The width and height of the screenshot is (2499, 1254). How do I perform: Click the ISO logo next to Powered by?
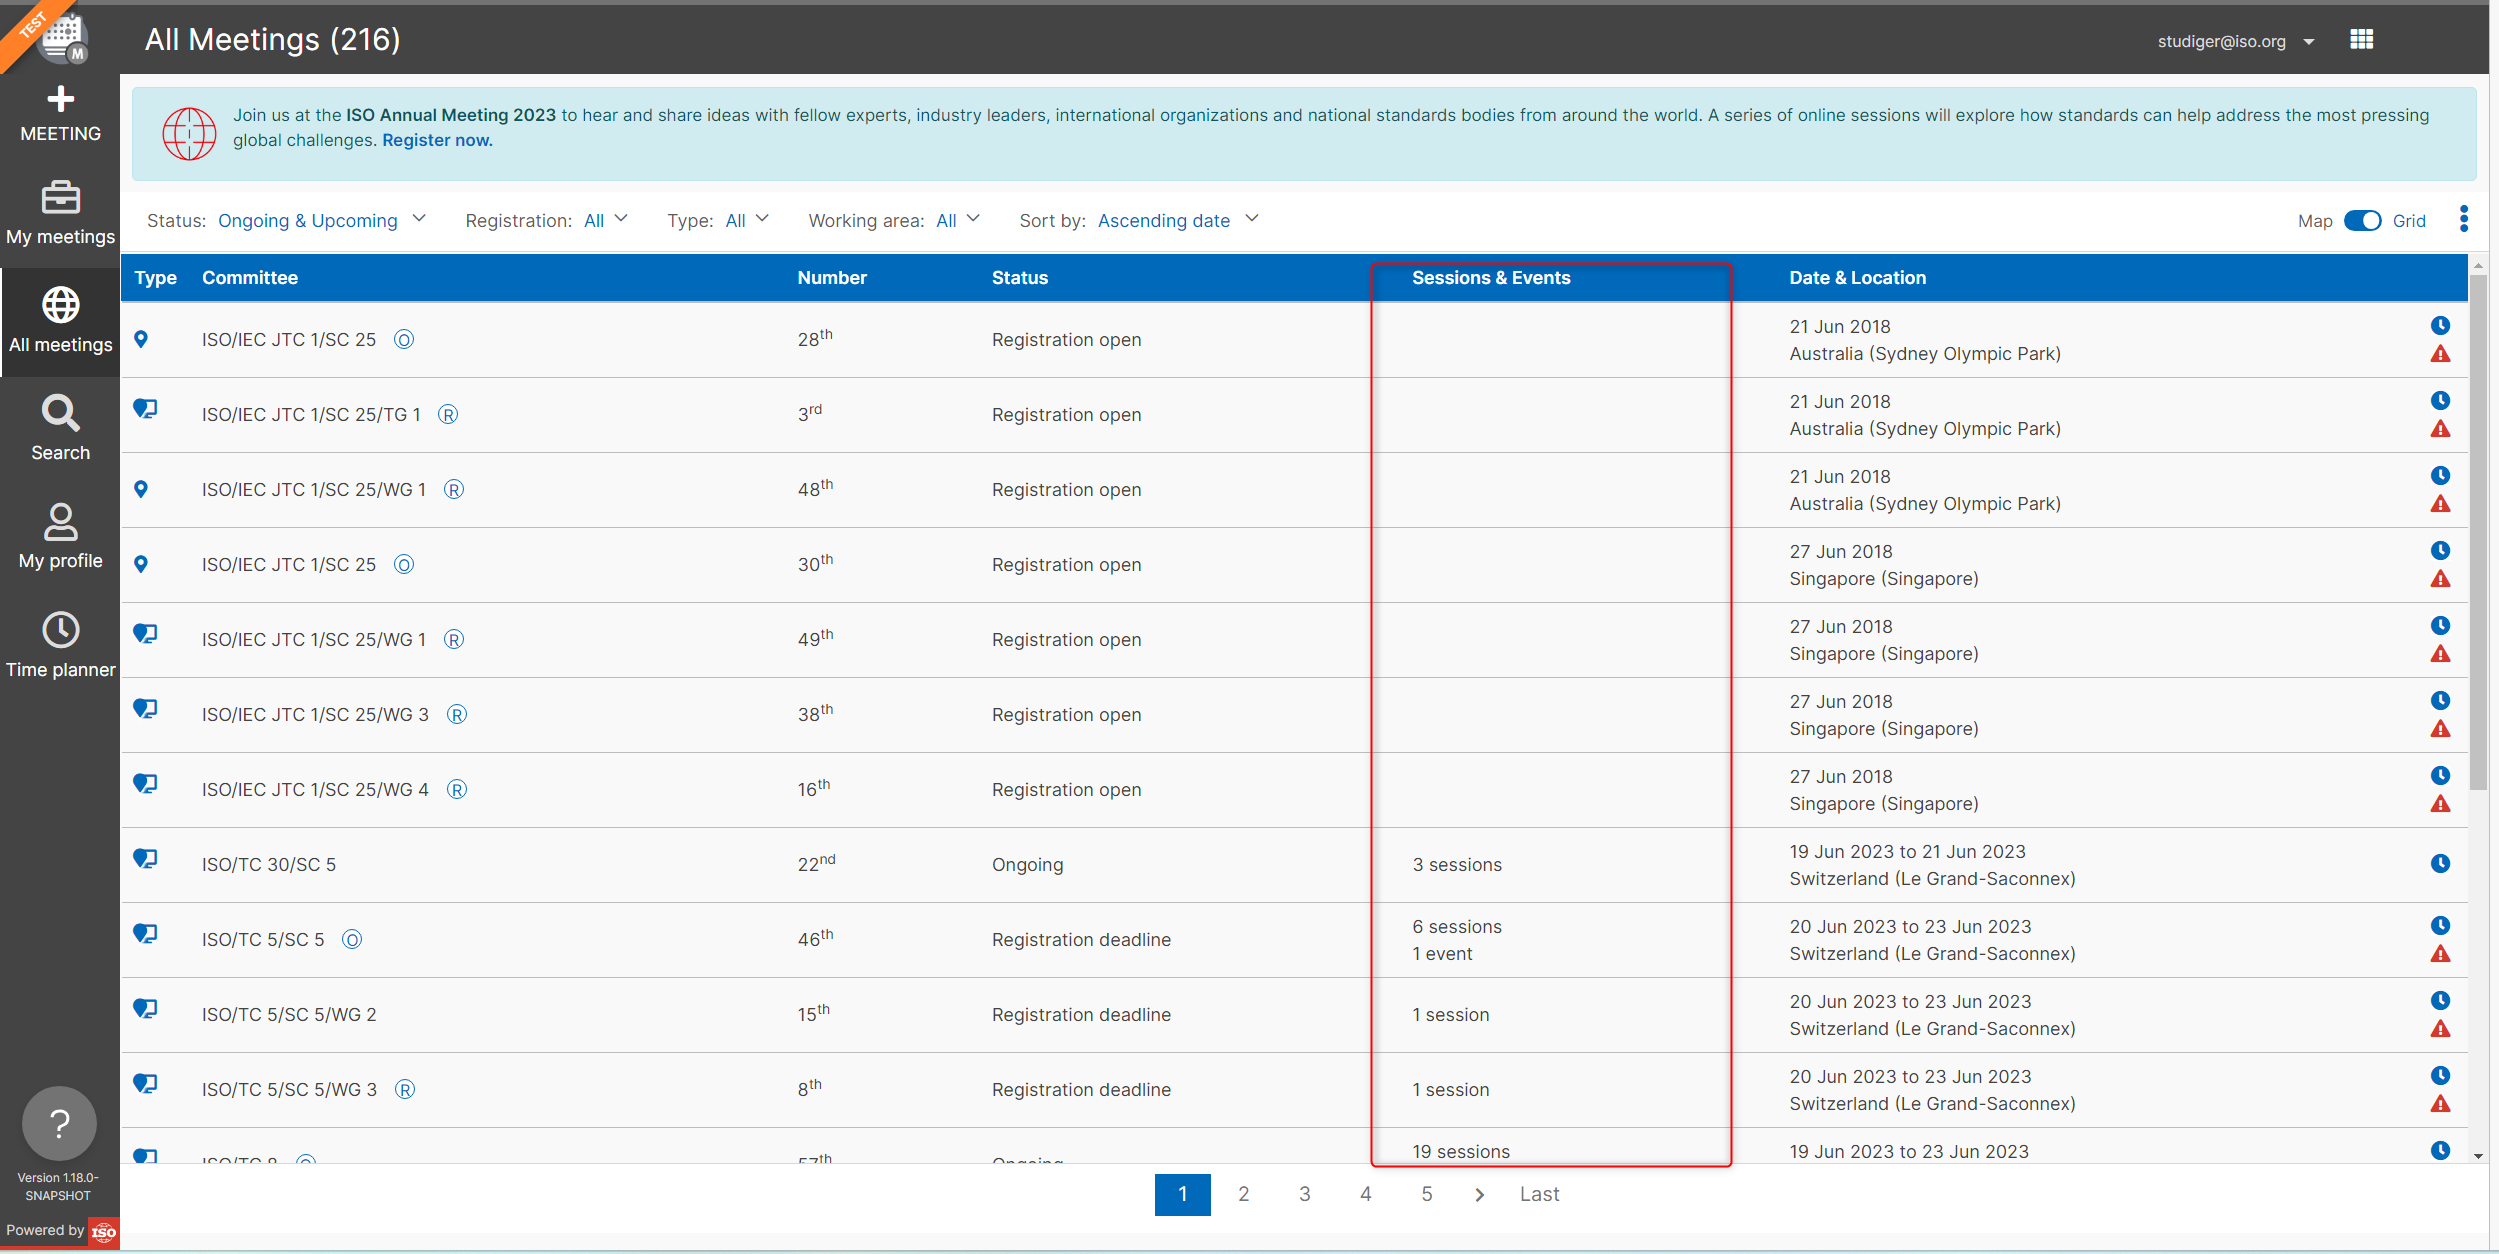[103, 1232]
